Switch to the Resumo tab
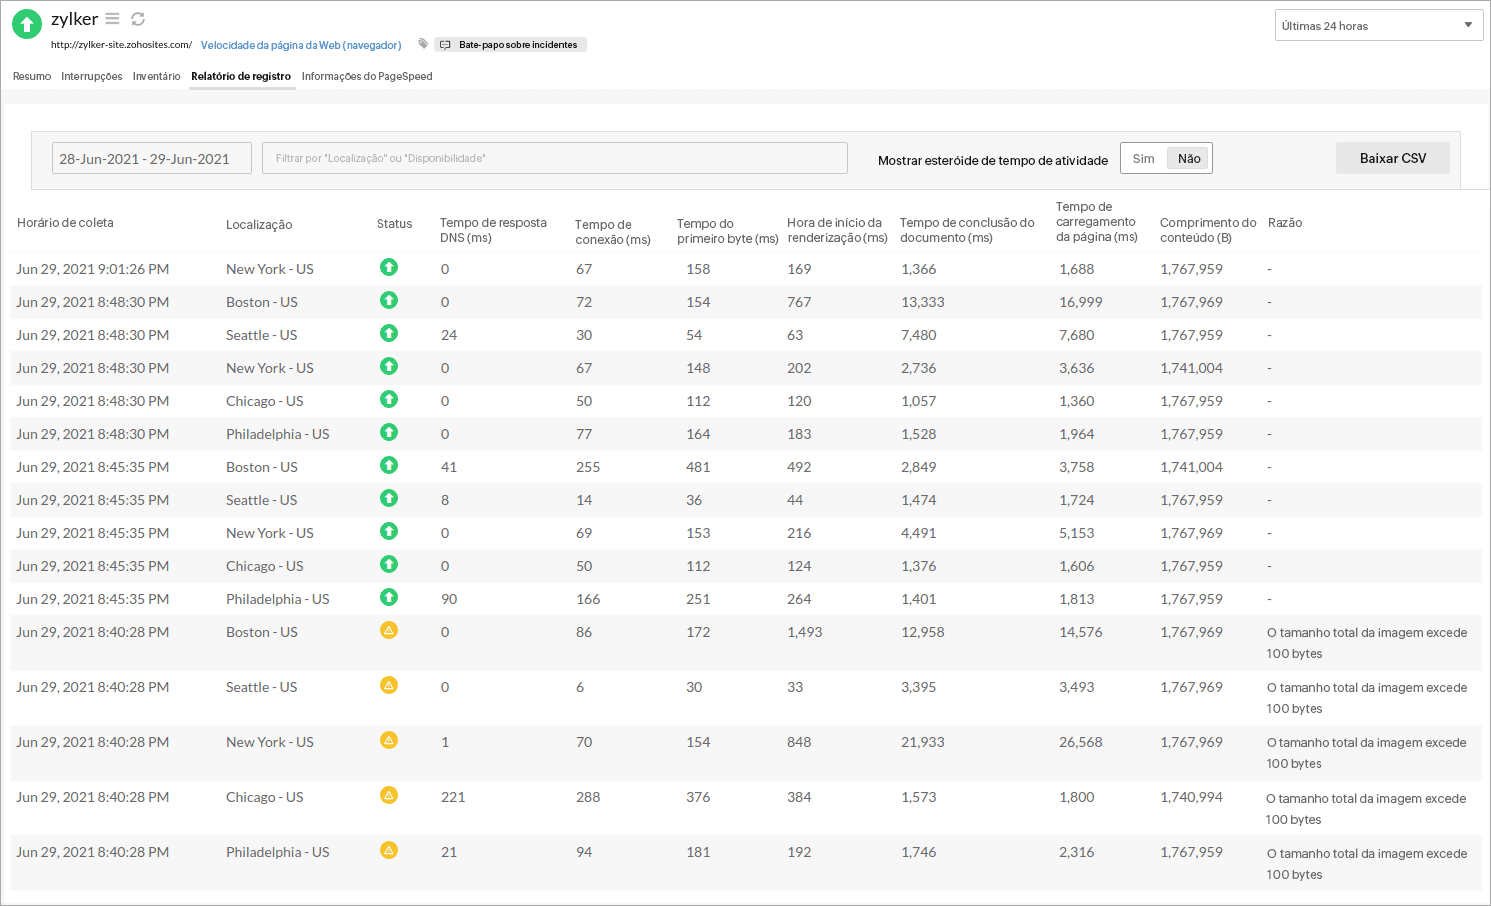Image resolution: width=1491 pixels, height=906 pixels. click(x=31, y=76)
